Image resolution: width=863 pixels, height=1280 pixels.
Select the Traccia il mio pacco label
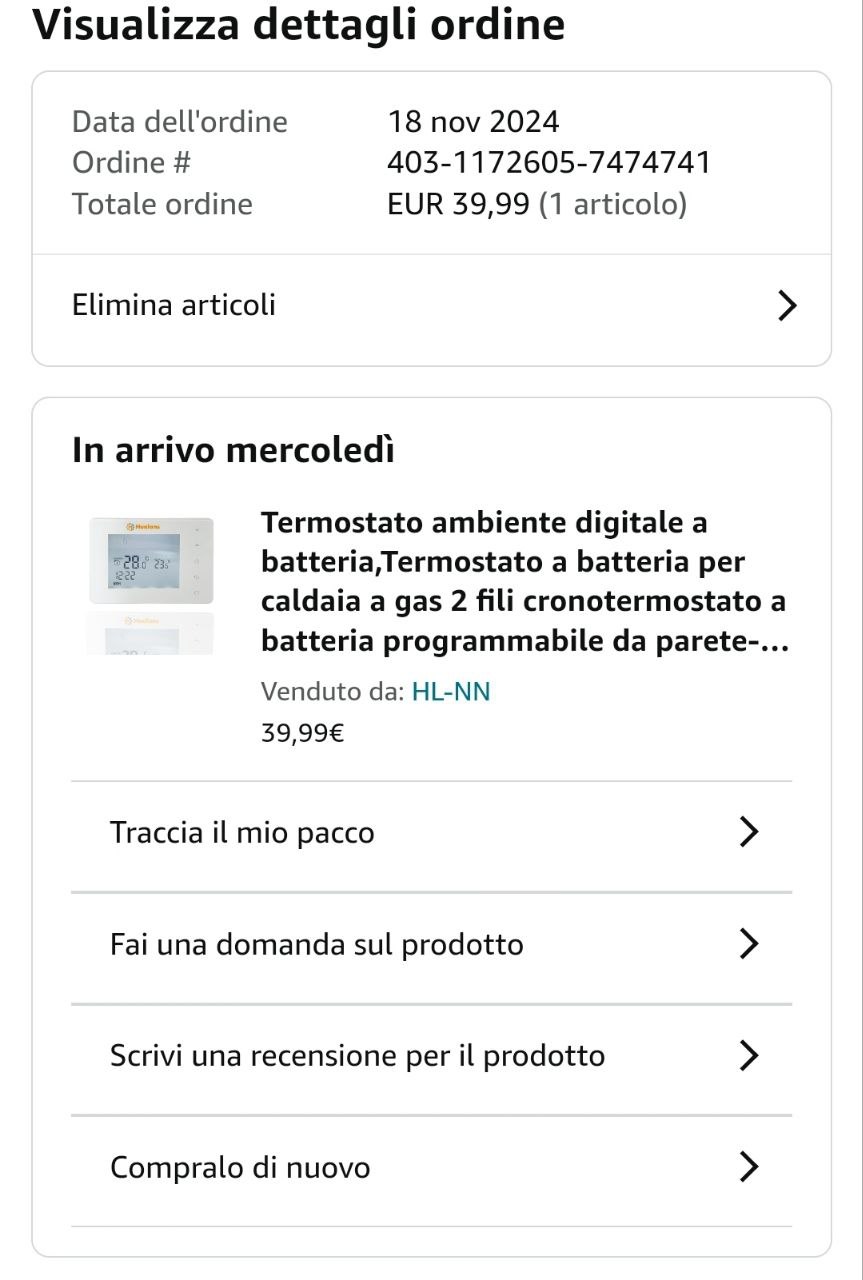pos(242,833)
